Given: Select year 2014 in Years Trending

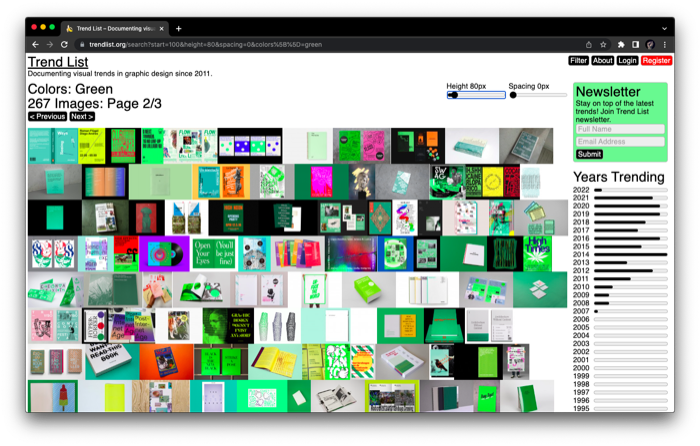Looking at the screenshot, I should (x=581, y=254).
